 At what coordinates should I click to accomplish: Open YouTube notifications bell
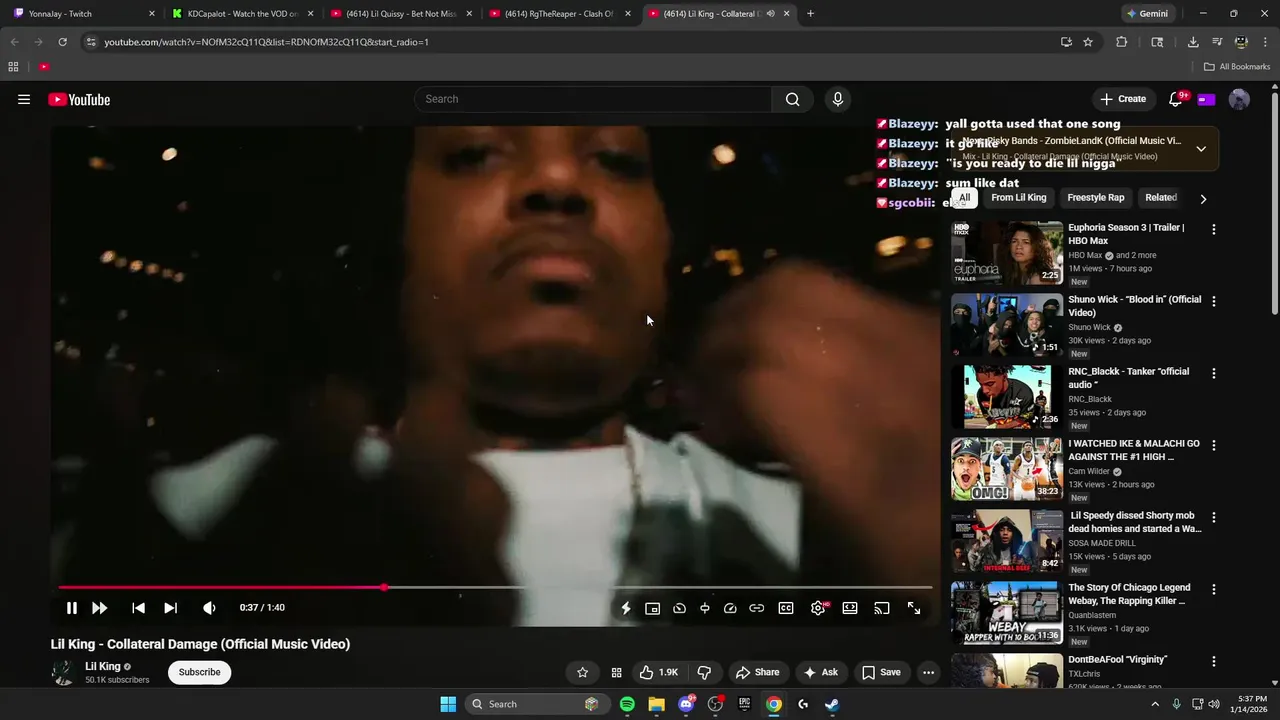point(1177,99)
